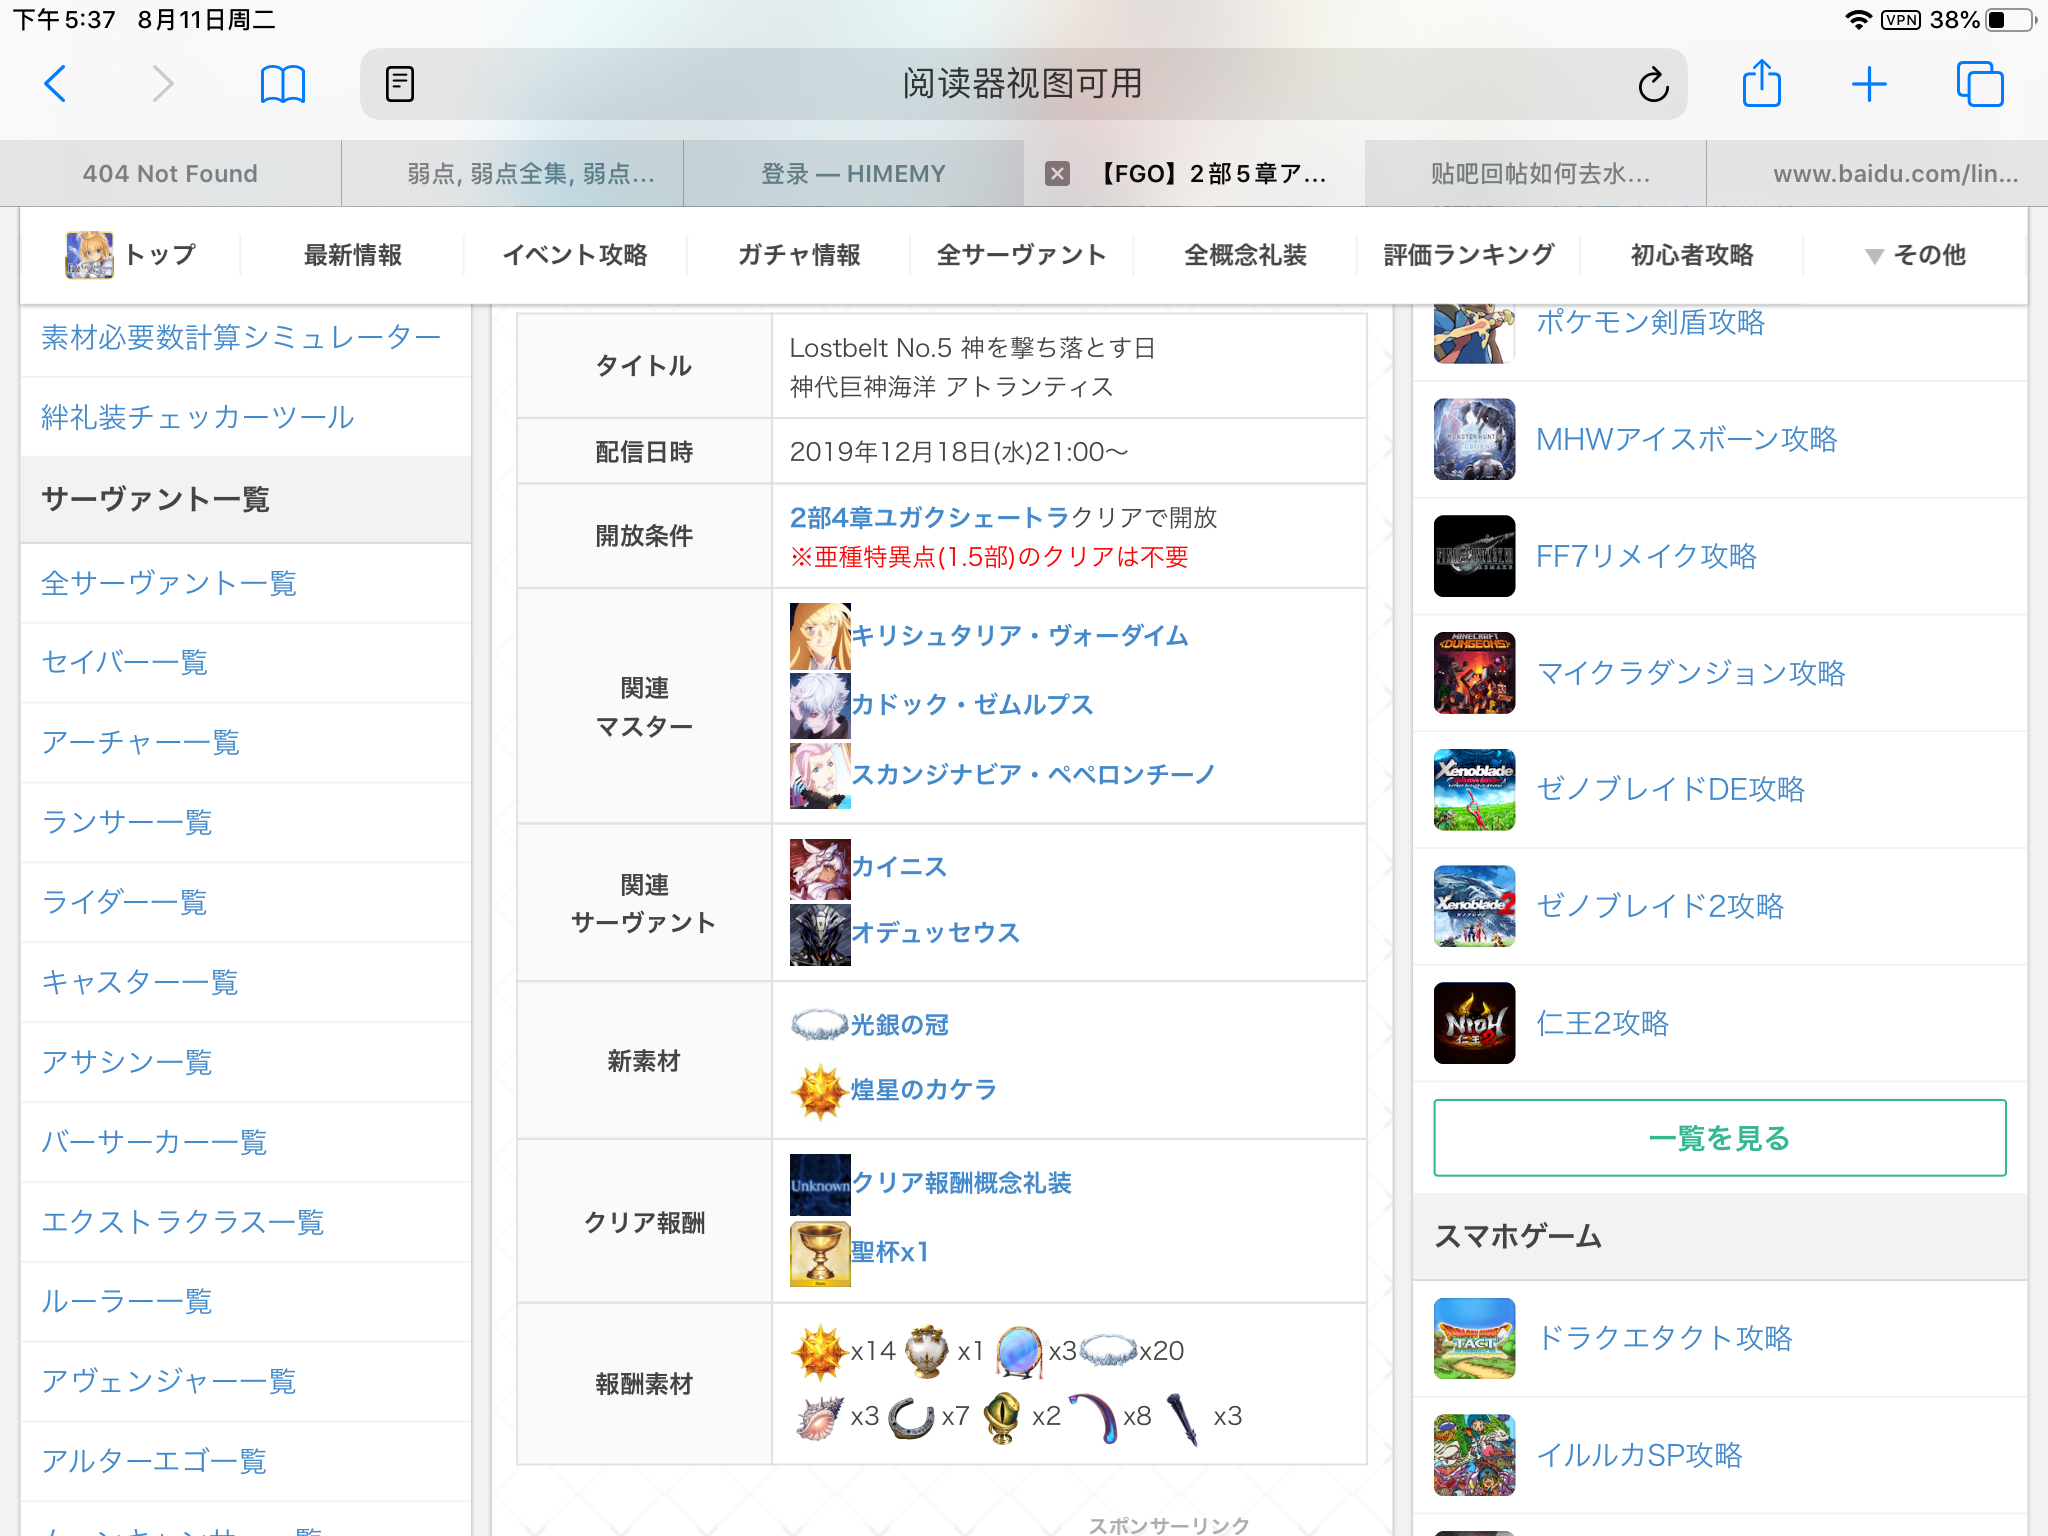Tap the Safari forward arrow
Screen dimensions: 2048x1536
162,84
